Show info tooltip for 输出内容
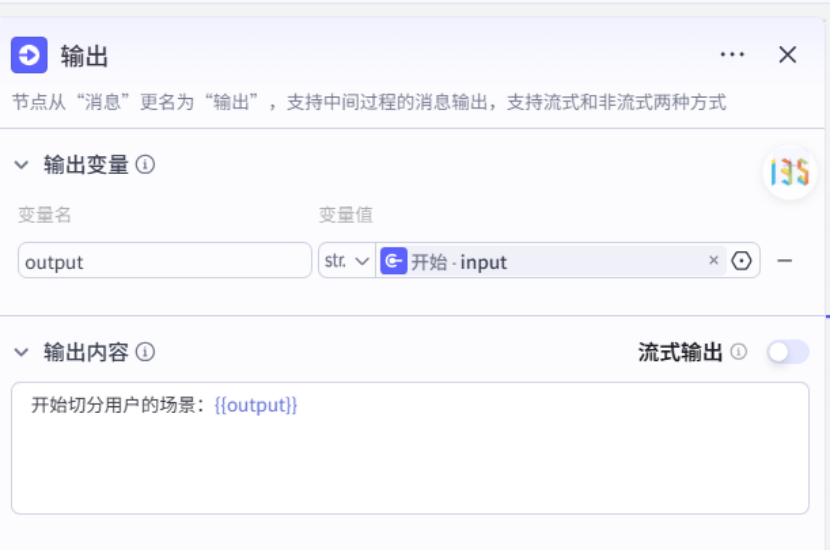The height and width of the screenshot is (551, 831). 145,352
